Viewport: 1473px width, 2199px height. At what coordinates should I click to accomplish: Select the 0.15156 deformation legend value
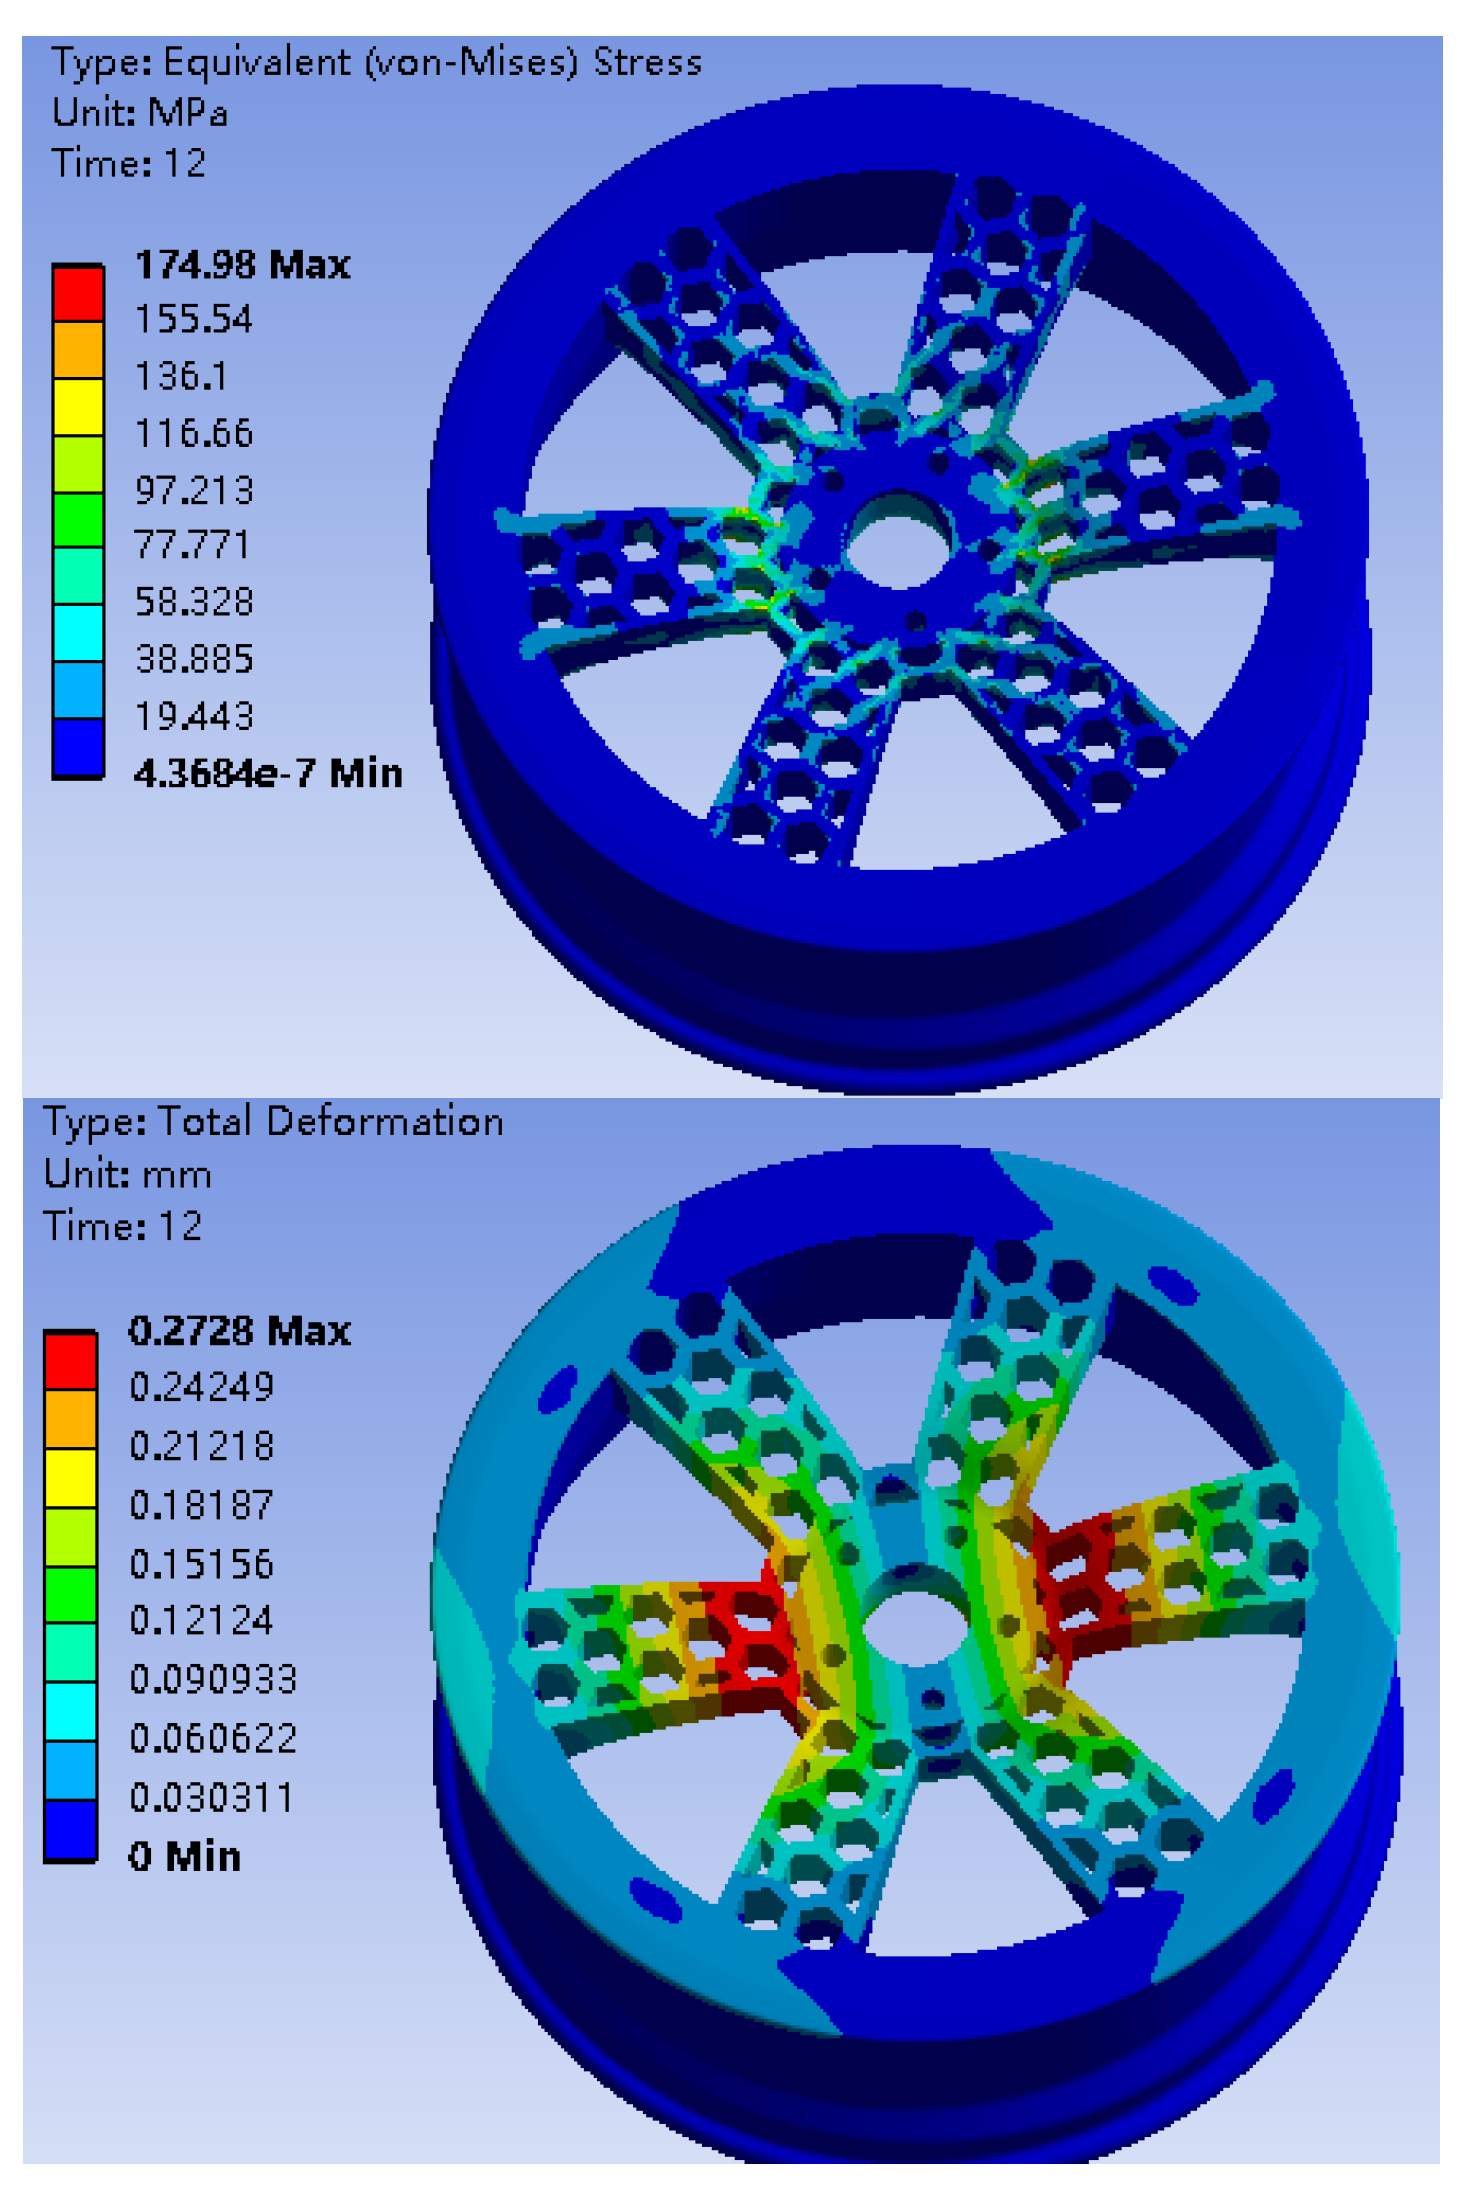[201, 1564]
